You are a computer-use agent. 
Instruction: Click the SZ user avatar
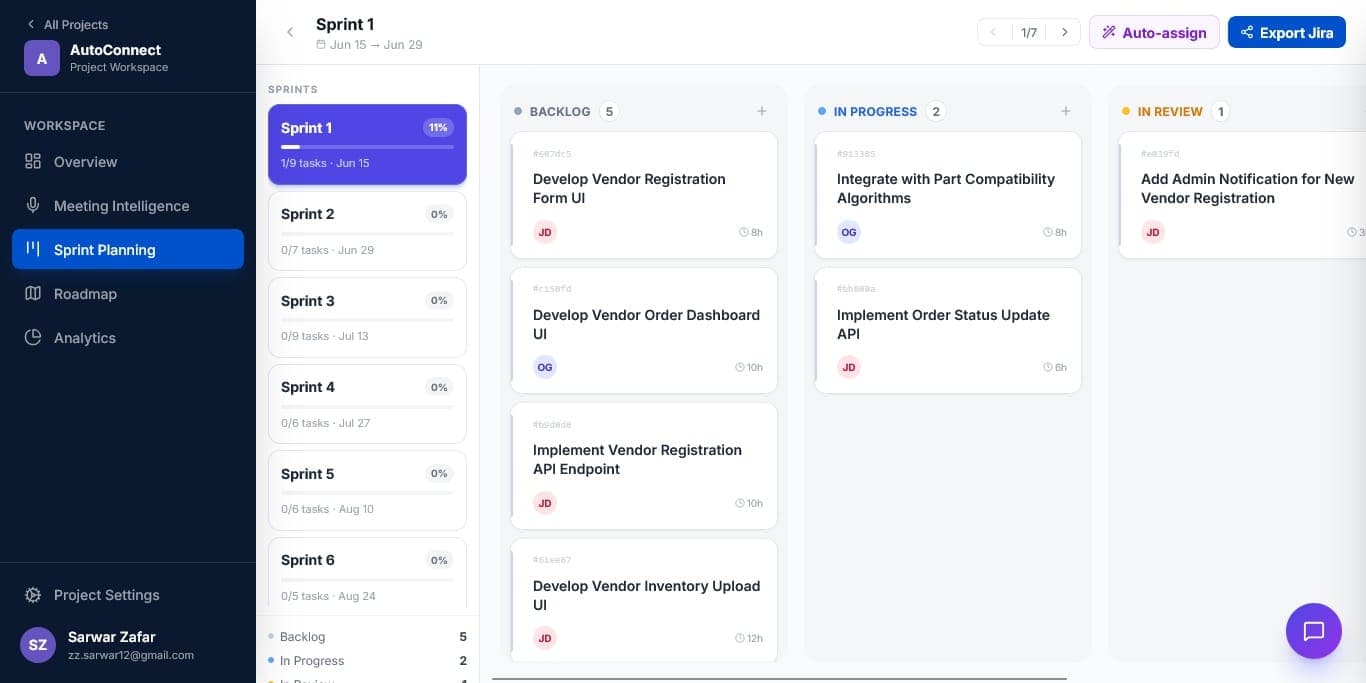point(38,645)
